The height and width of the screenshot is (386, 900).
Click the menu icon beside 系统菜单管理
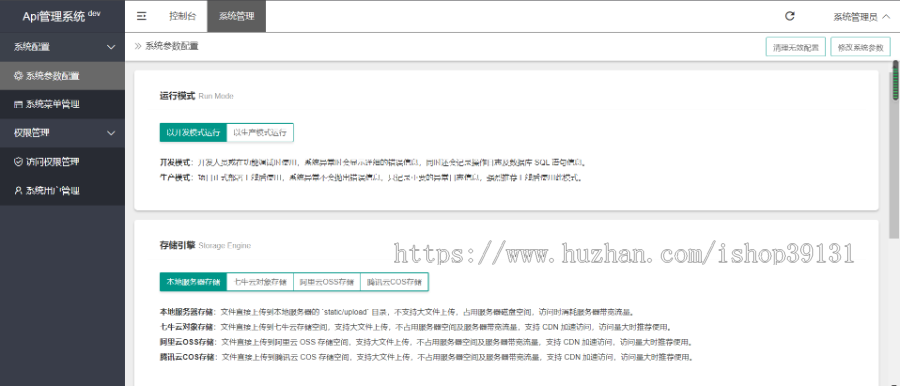tap(18, 105)
